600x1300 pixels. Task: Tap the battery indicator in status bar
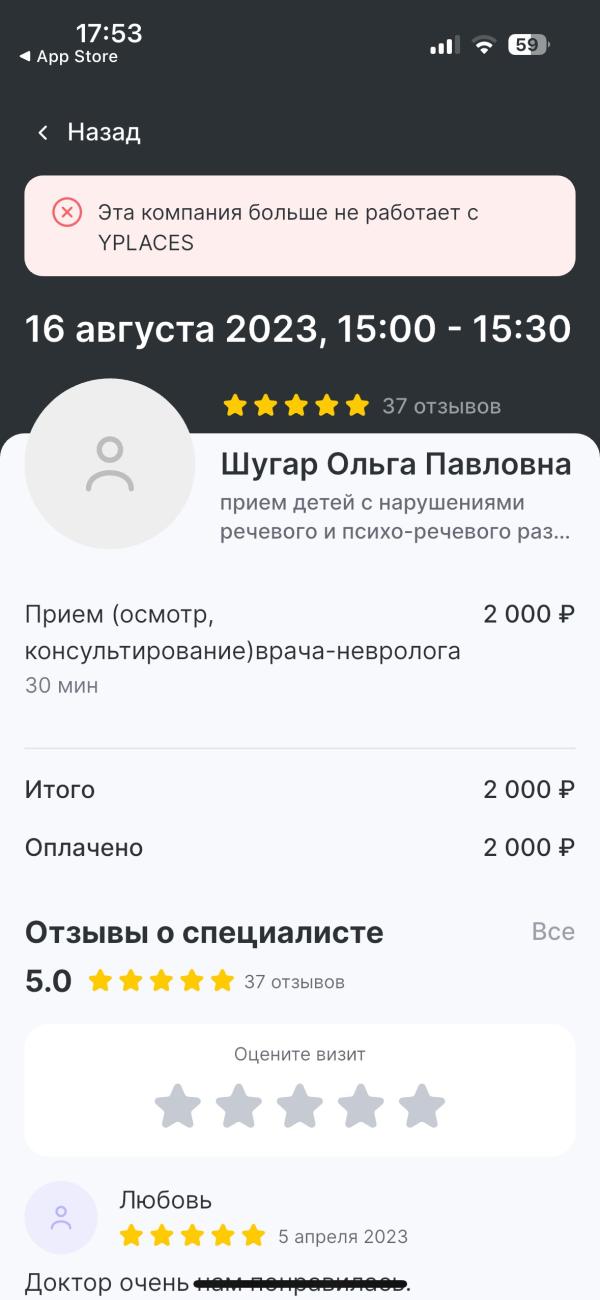coord(528,45)
